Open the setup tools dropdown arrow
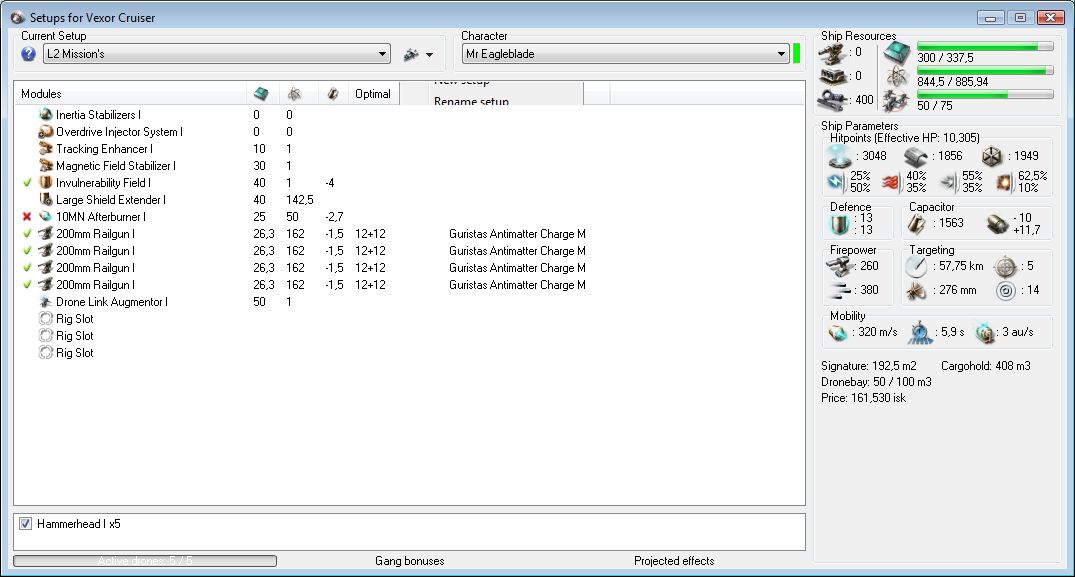The image size is (1075, 577). (429, 55)
